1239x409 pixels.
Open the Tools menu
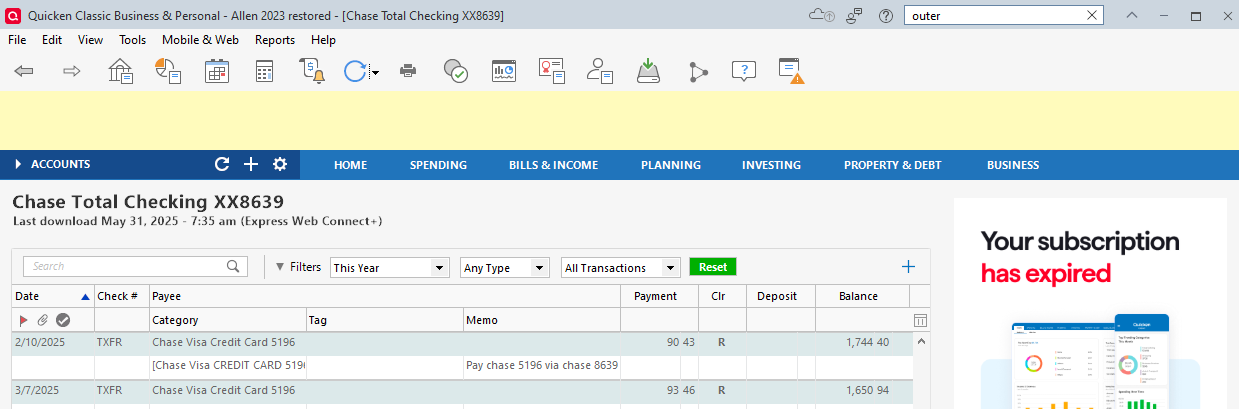pos(132,40)
